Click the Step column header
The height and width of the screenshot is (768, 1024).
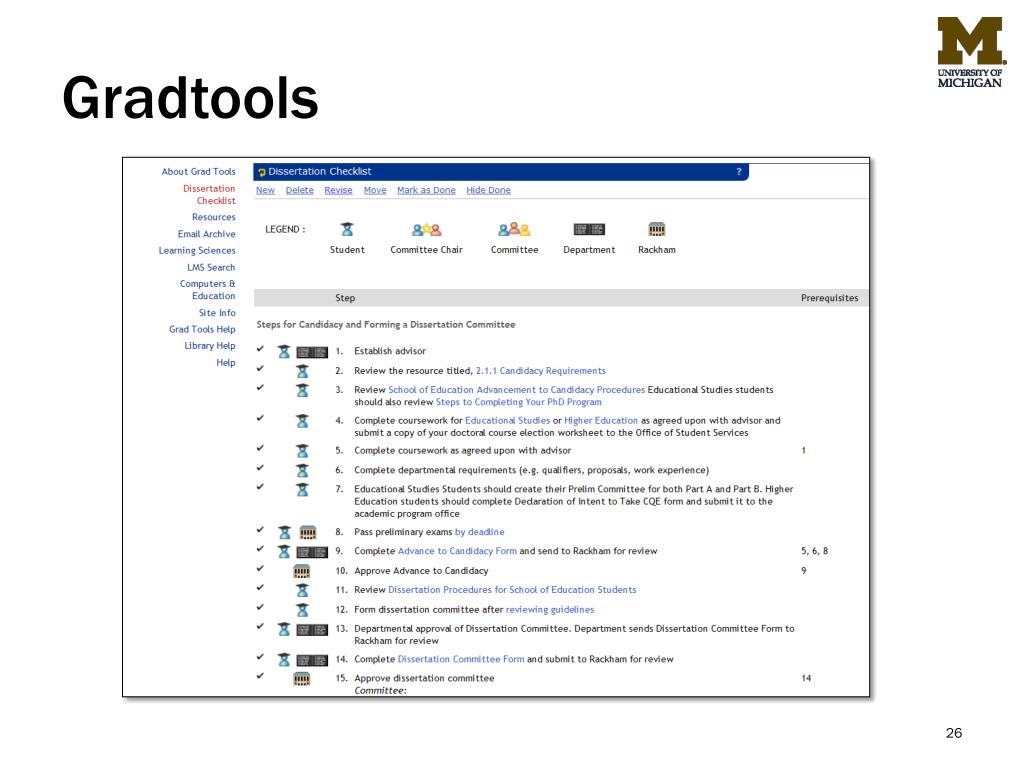(x=345, y=298)
